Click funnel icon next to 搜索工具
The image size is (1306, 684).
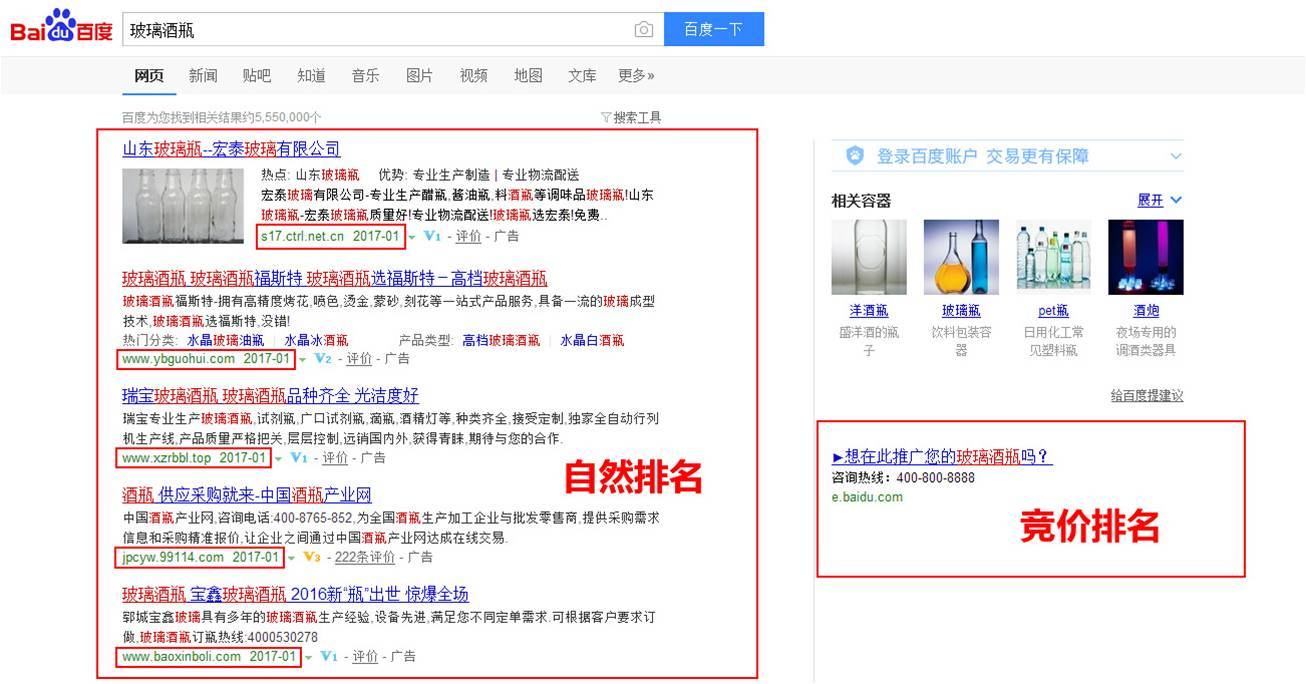click(x=606, y=117)
